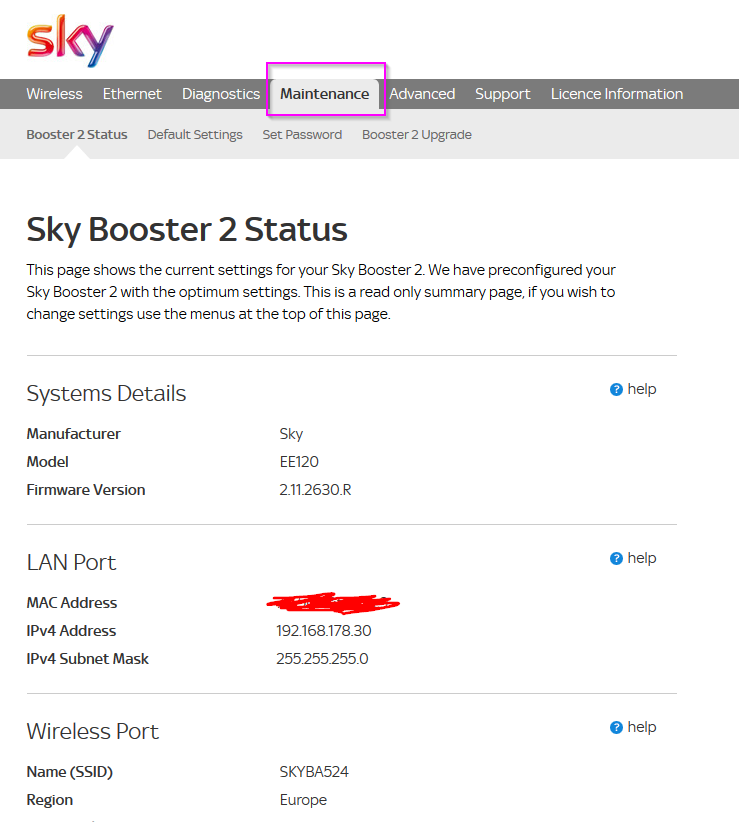
Task: Click the region value Europe
Action: (303, 800)
